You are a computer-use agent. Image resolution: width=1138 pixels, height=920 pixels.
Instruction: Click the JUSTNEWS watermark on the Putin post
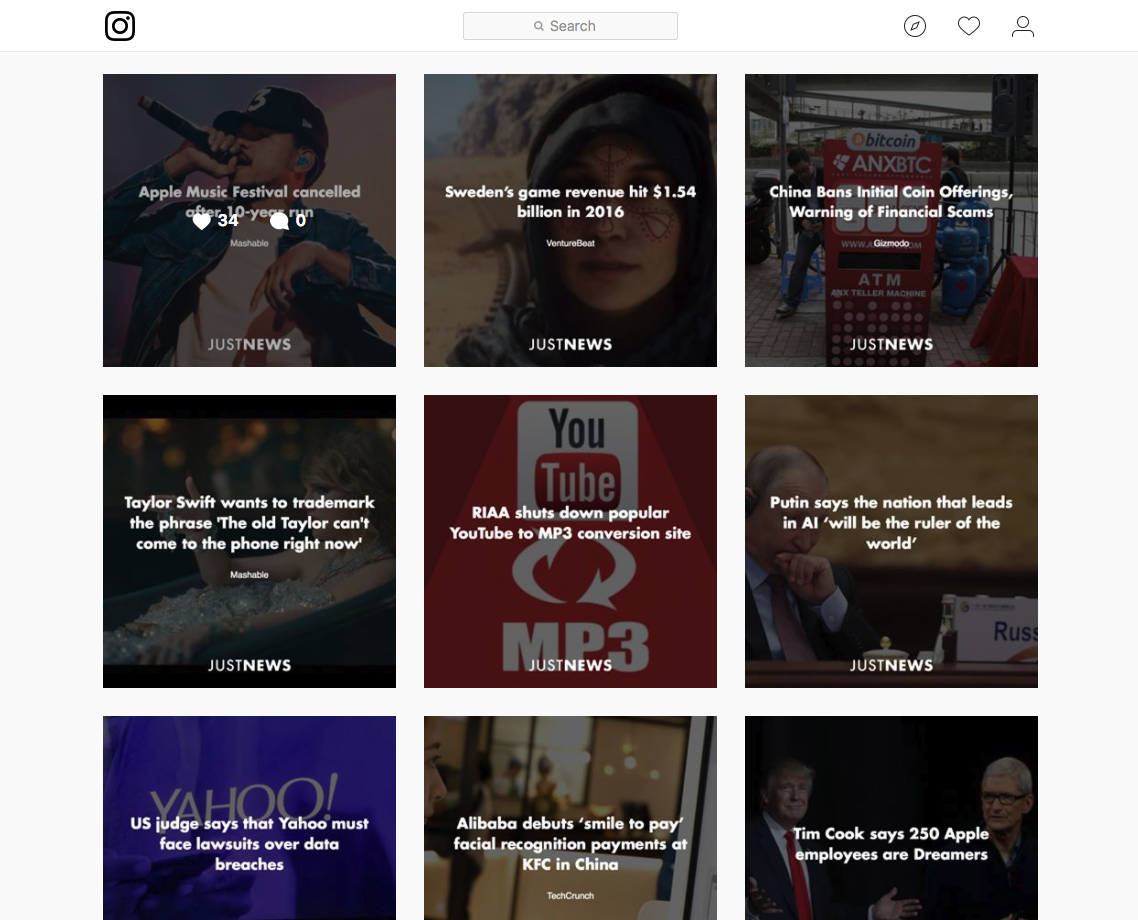point(889,664)
